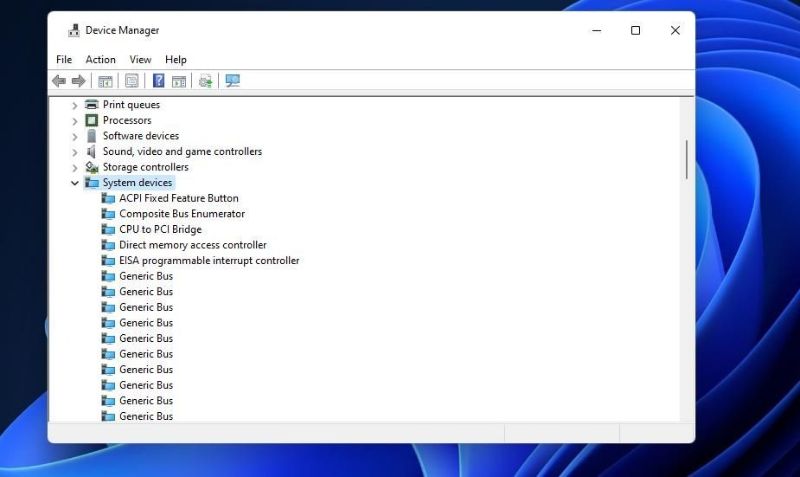
Task: Expand the Processors node
Action: [x=75, y=121]
